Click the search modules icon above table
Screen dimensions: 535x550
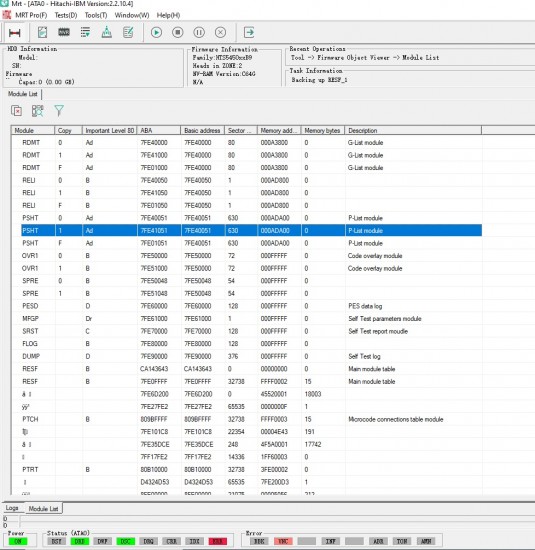38,111
